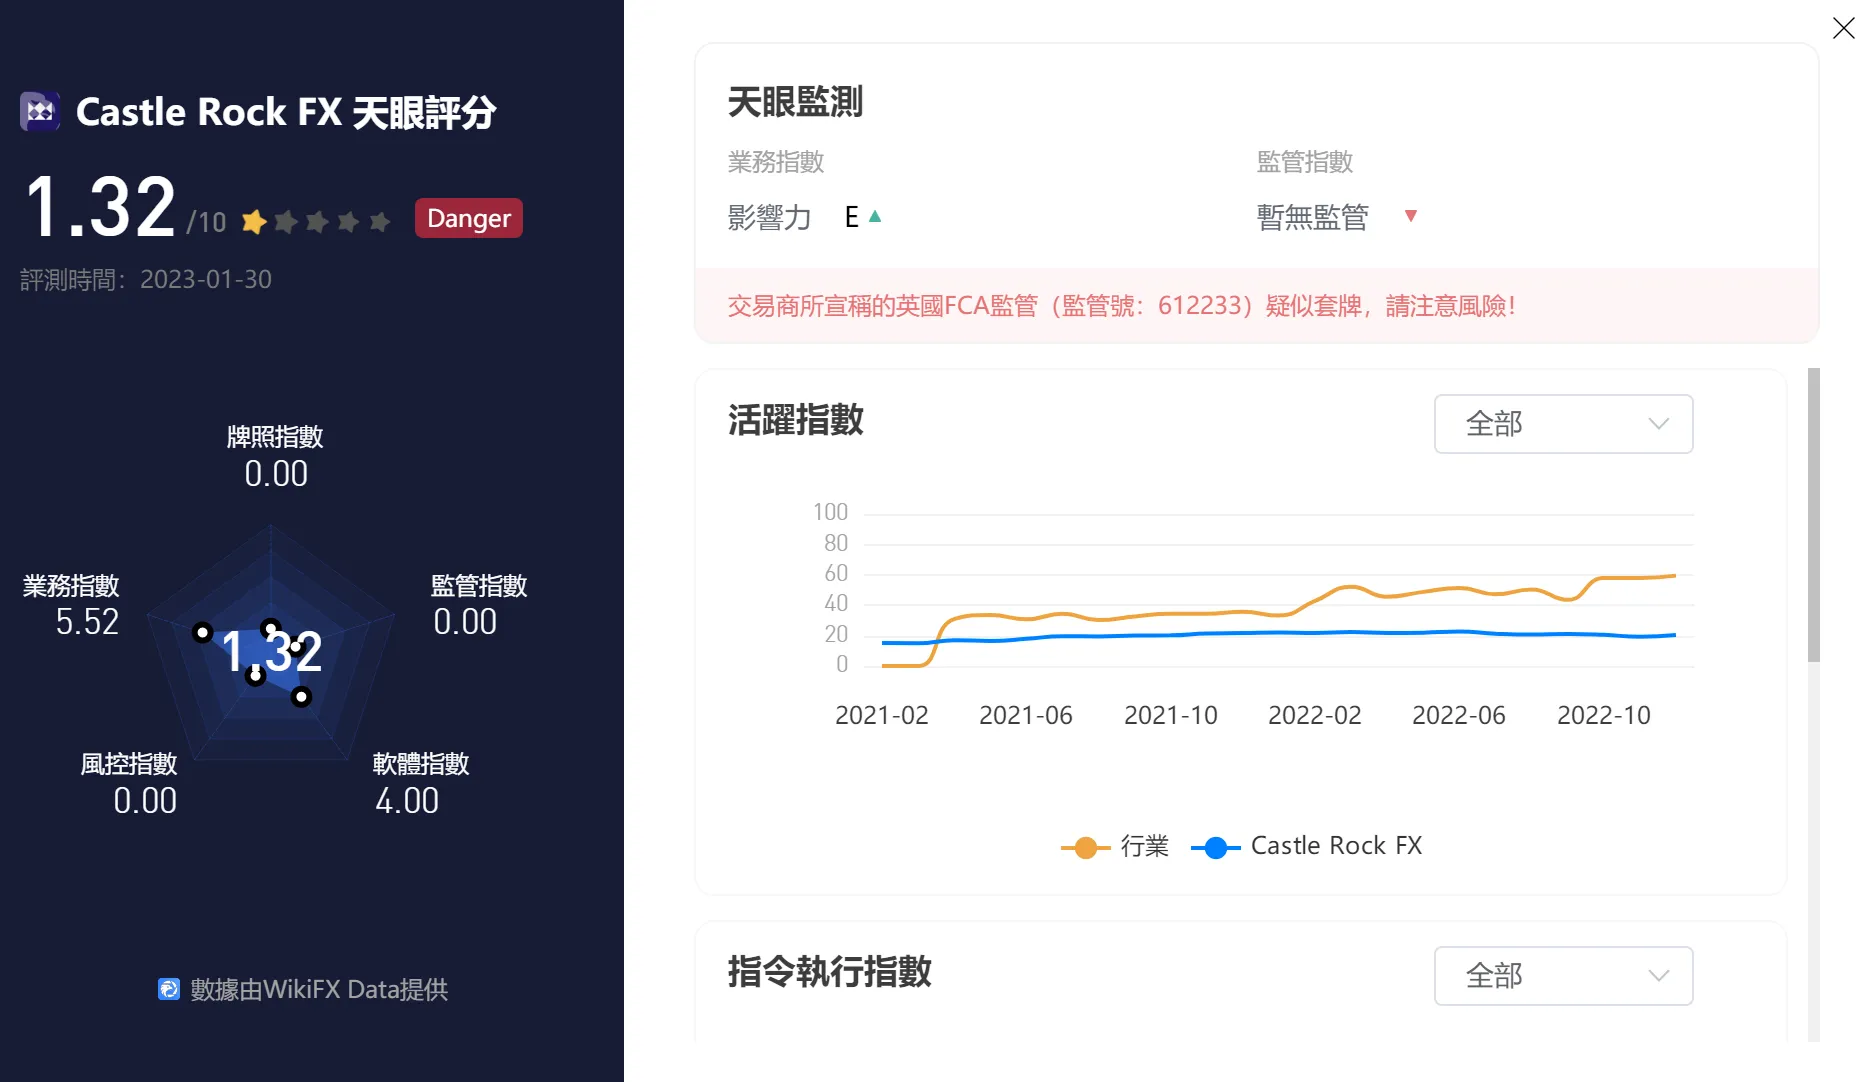Click the 2022-06 axis label
Viewport: 1872px width, 1082px height.
point(1459,715)
